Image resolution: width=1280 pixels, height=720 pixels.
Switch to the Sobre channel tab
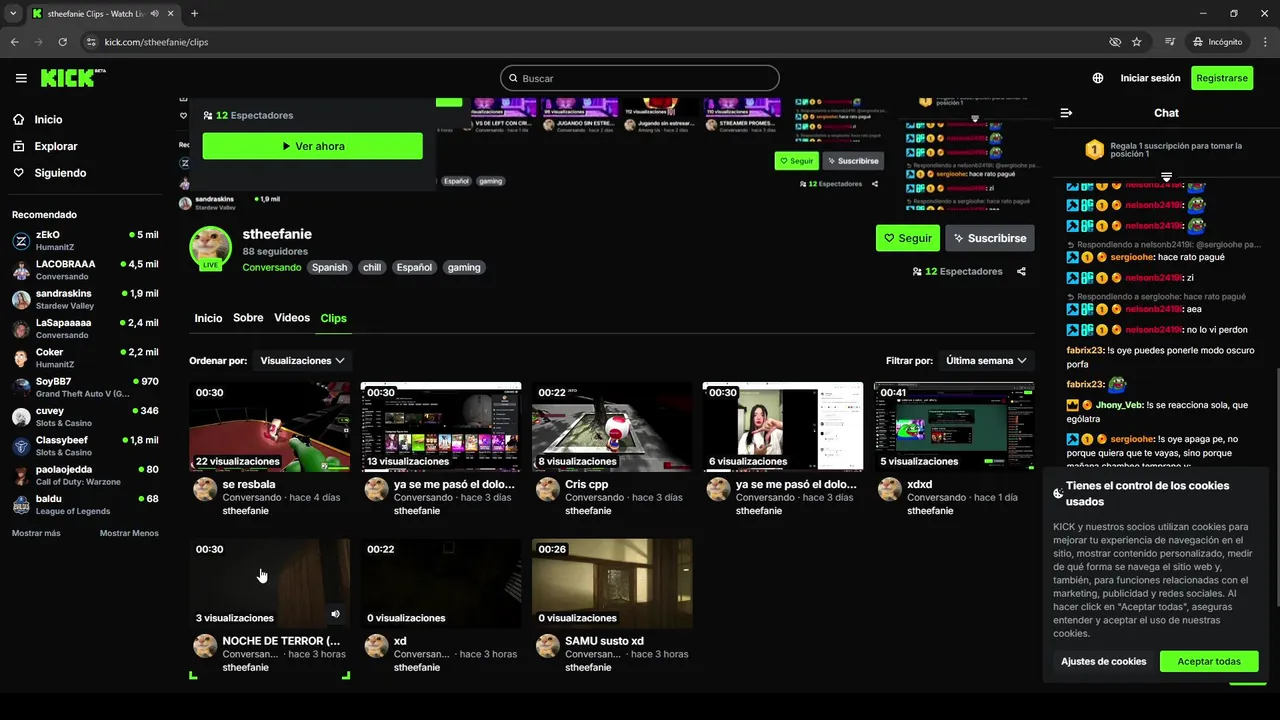(x=248, y=318)
